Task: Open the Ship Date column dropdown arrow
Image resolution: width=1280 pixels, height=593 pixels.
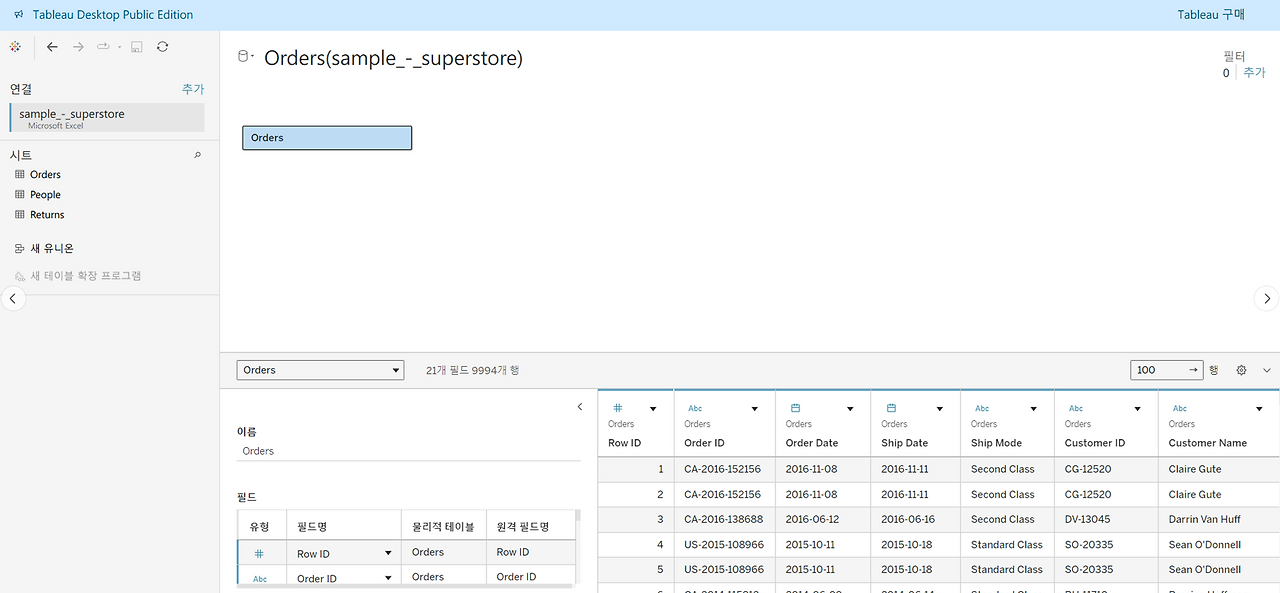Action: tap(940, 408)
